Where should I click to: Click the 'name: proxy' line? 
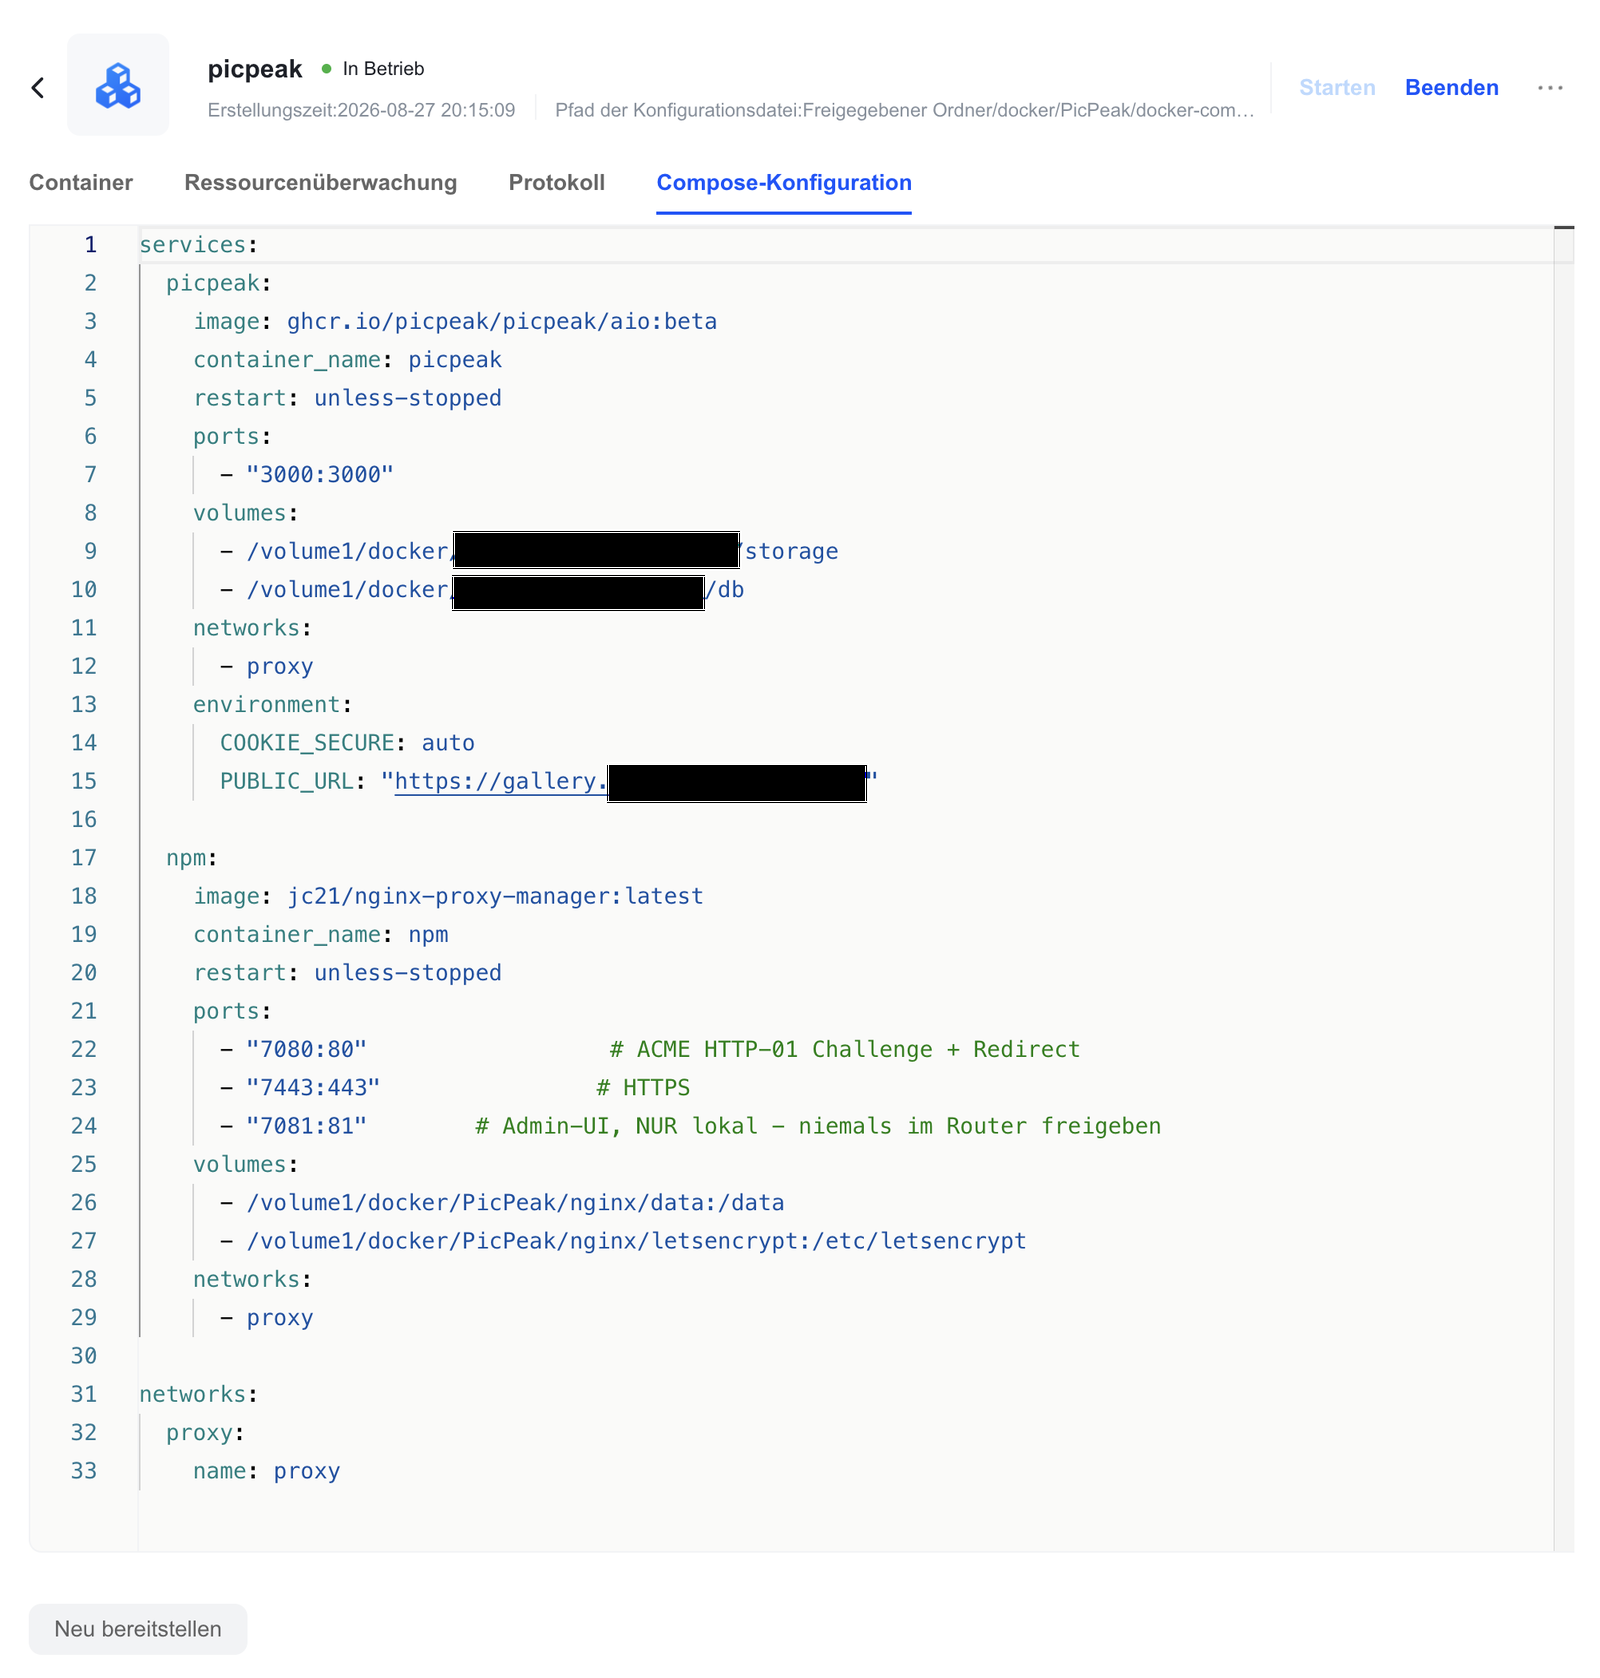click(x=266, y=1471)
